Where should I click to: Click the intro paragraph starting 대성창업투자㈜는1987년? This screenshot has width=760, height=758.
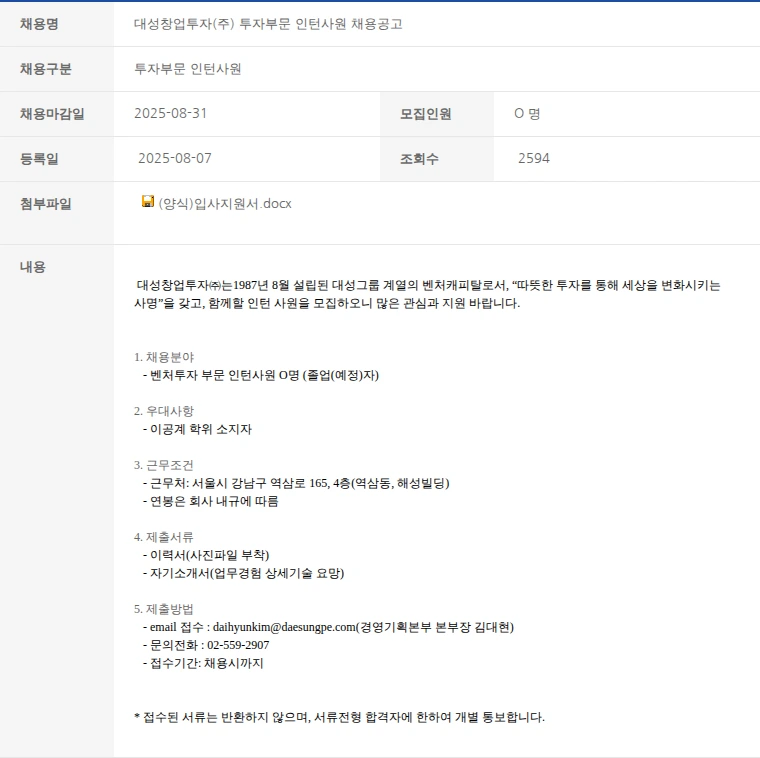click(427, 294)
